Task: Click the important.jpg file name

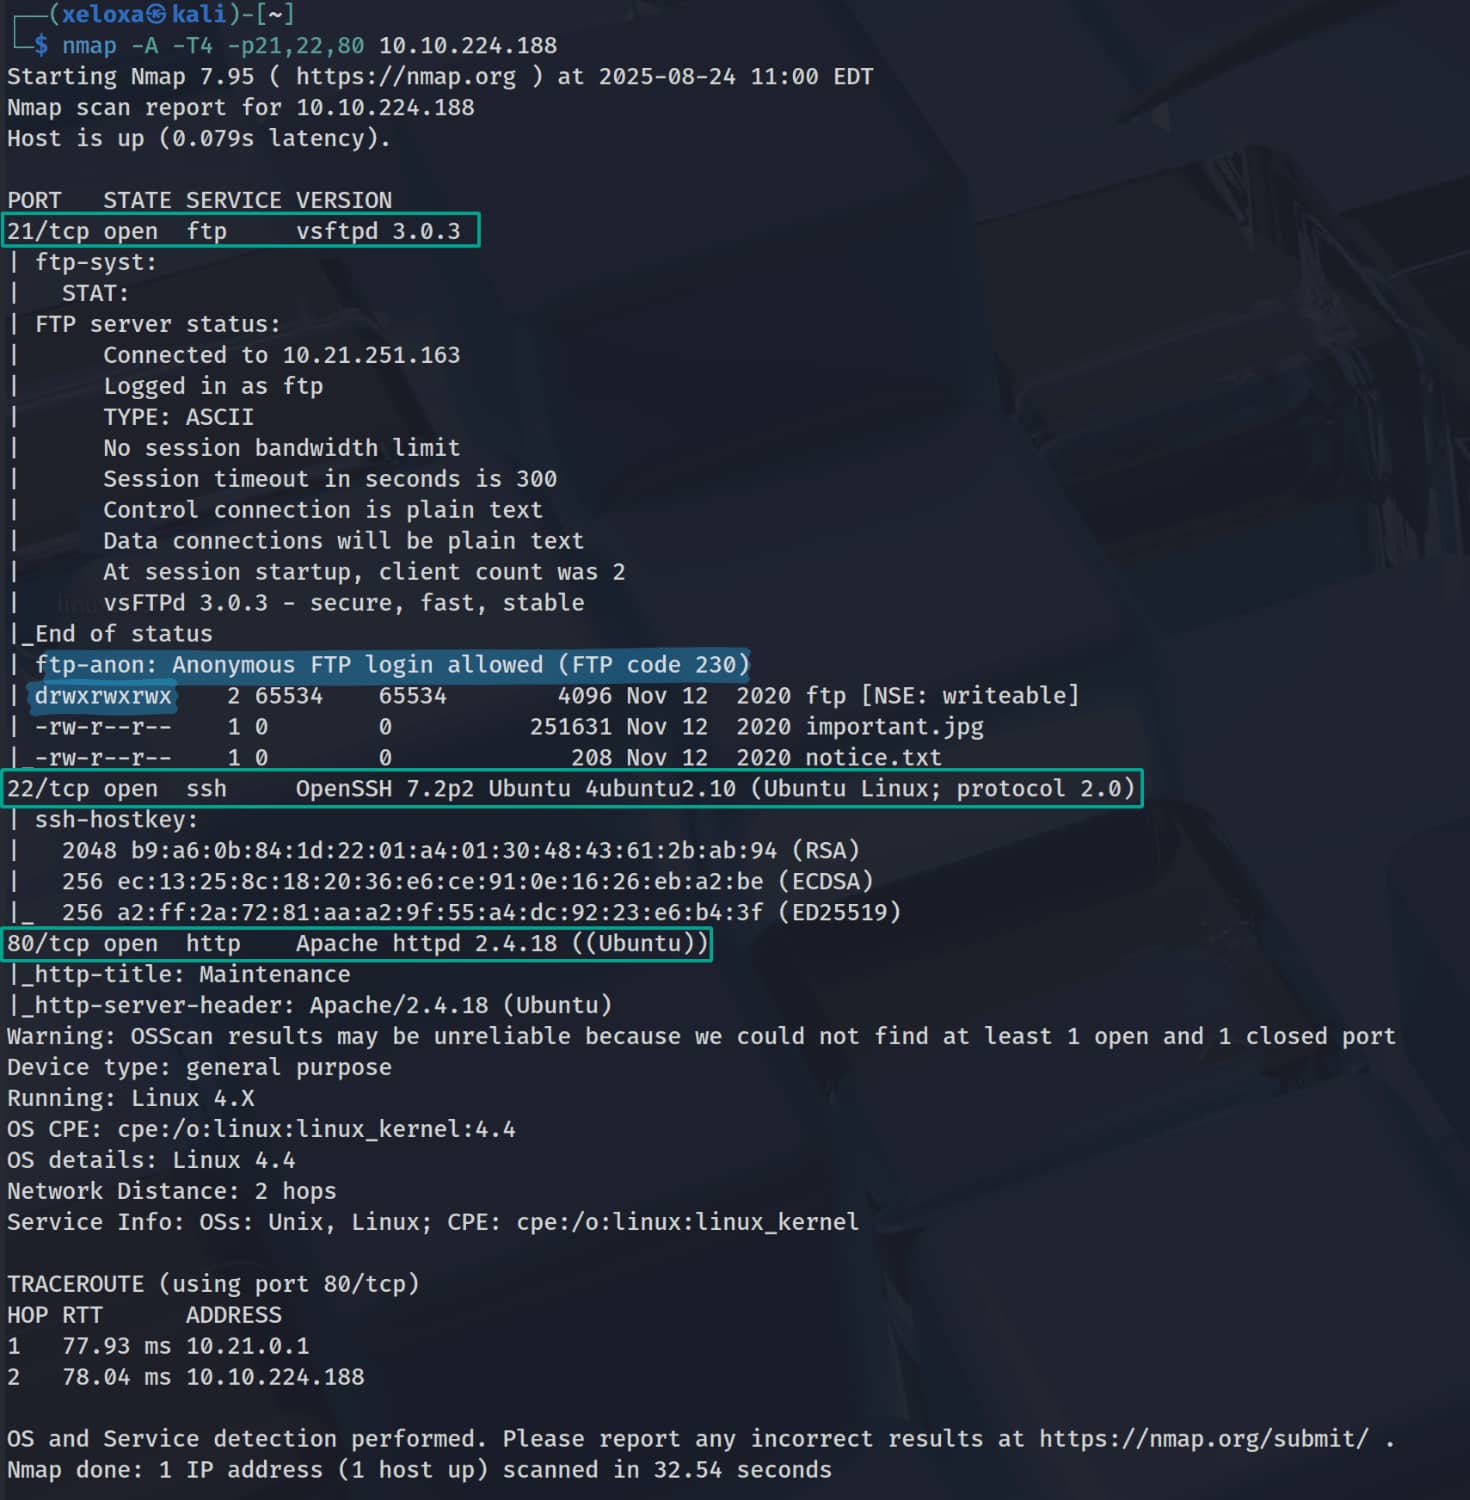Action: (894, 727)
